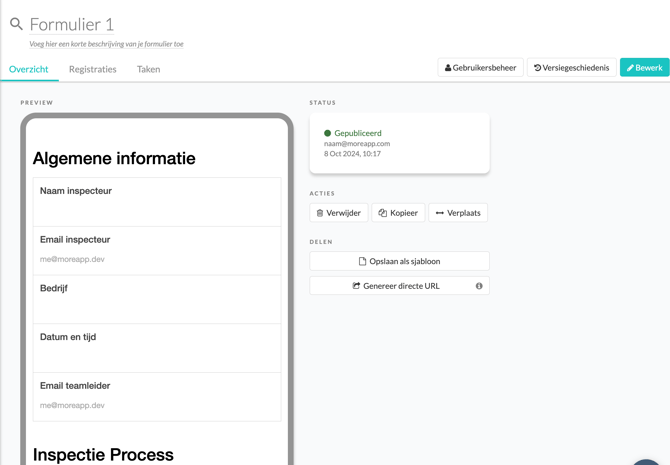
Task: Duplicate the form using Kopieer
Action: 398,213
